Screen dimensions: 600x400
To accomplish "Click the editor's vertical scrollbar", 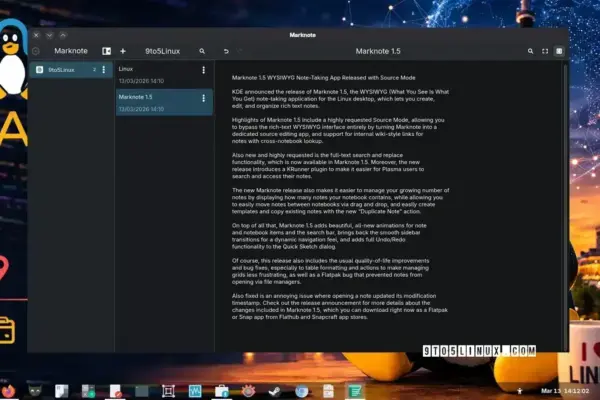I will click(565, 206).
